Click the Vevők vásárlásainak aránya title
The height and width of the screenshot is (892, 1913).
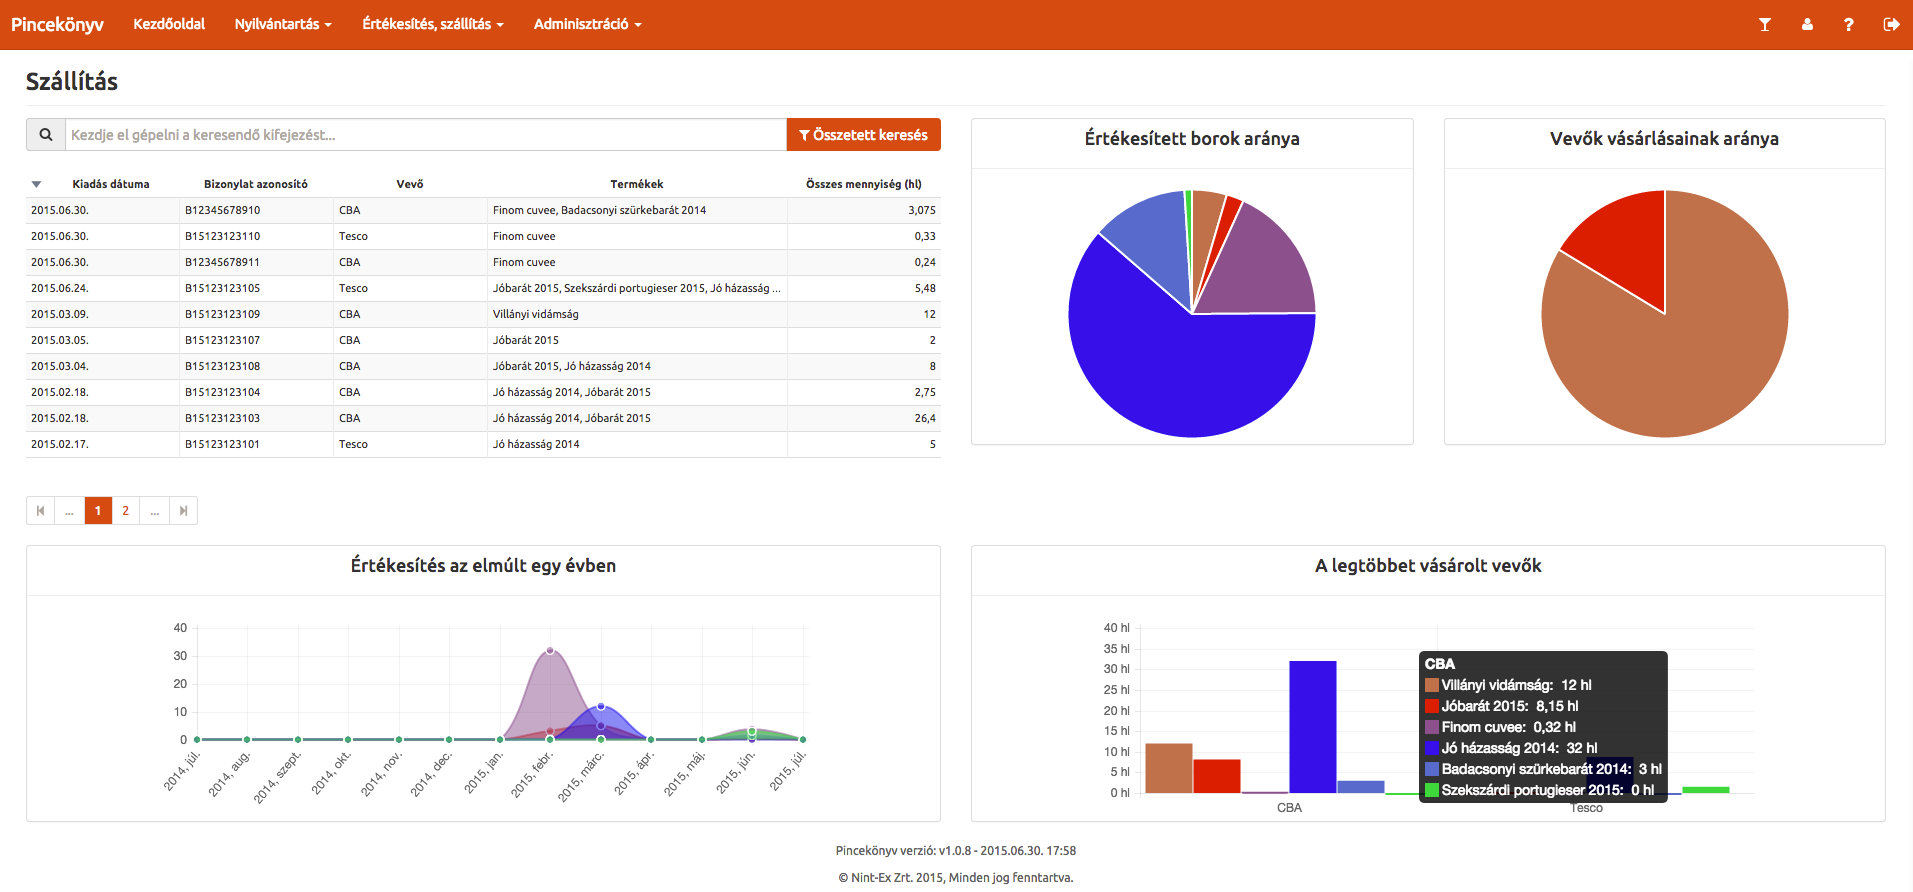1664,139
